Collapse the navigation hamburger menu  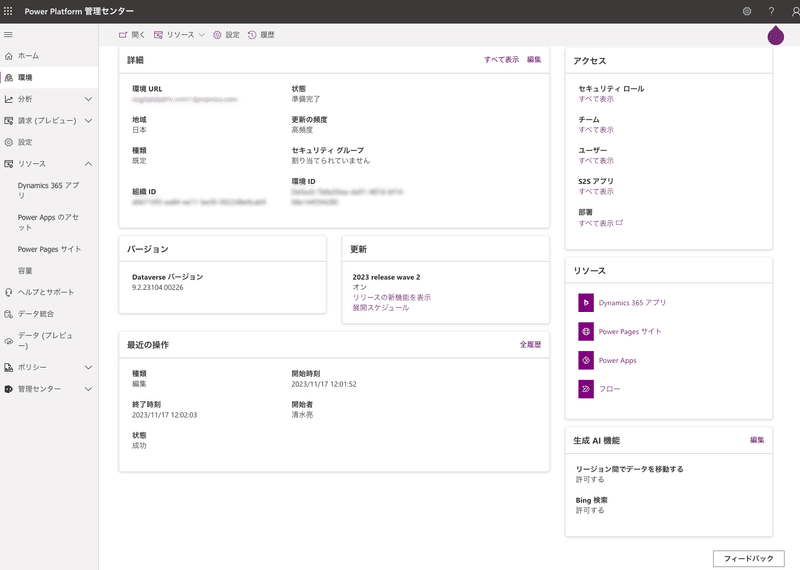point(8,35)
